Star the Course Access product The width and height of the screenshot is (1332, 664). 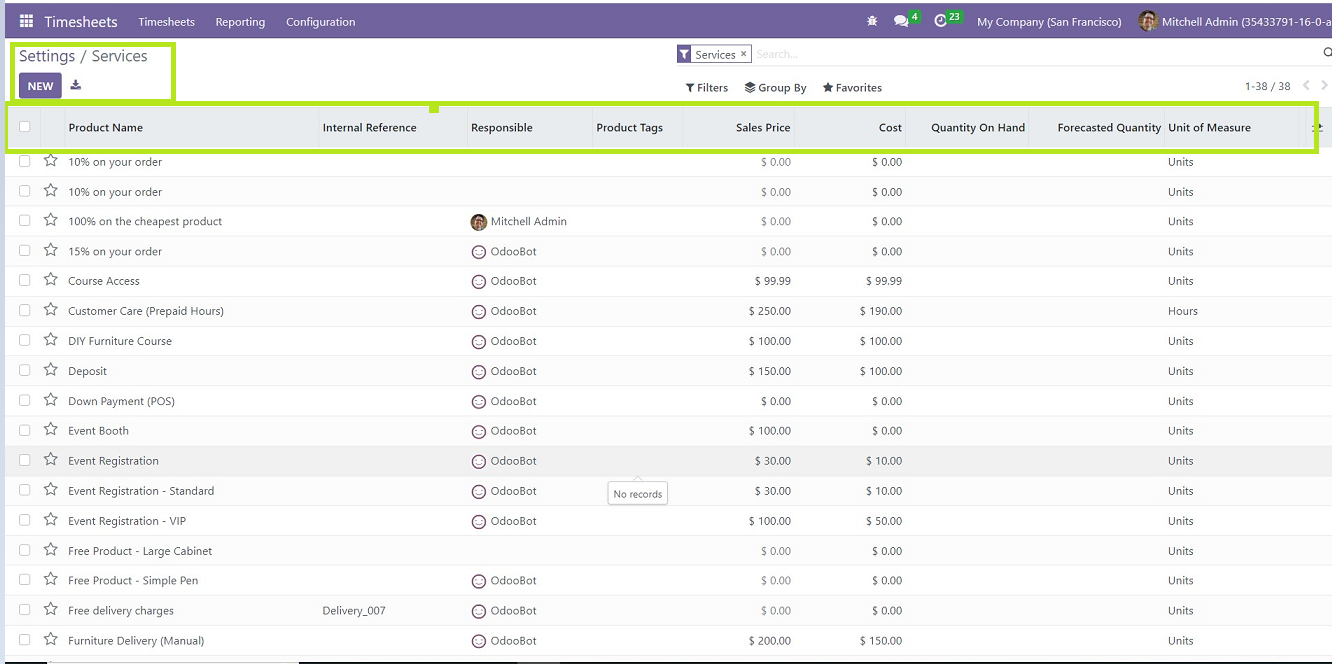[50, 280]
